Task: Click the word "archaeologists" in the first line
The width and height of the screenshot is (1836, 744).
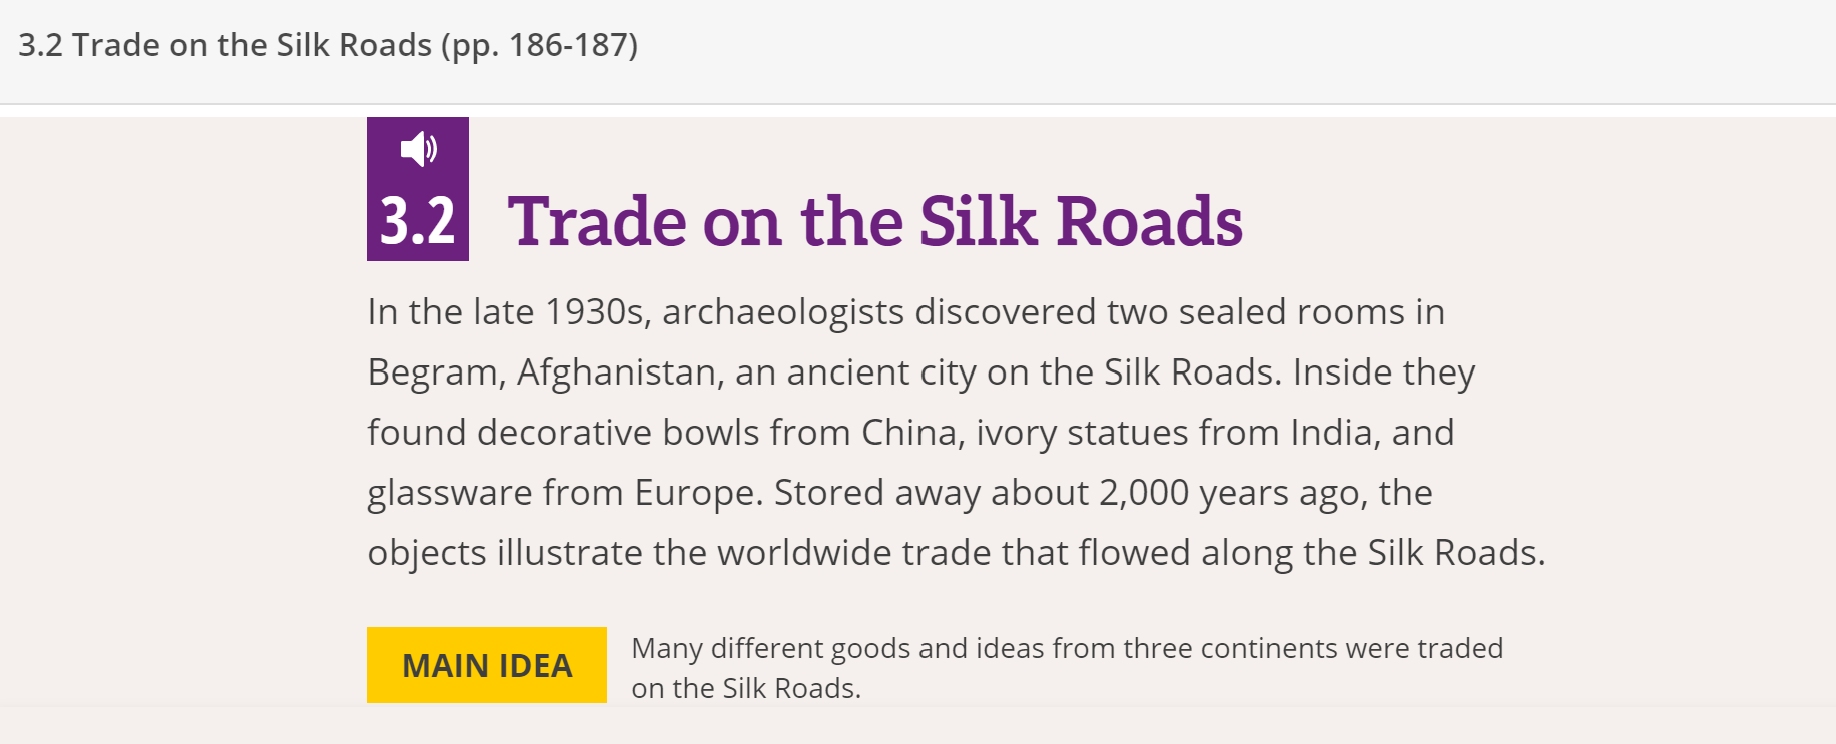Action: pyautogui.click(x=782, y=313)
